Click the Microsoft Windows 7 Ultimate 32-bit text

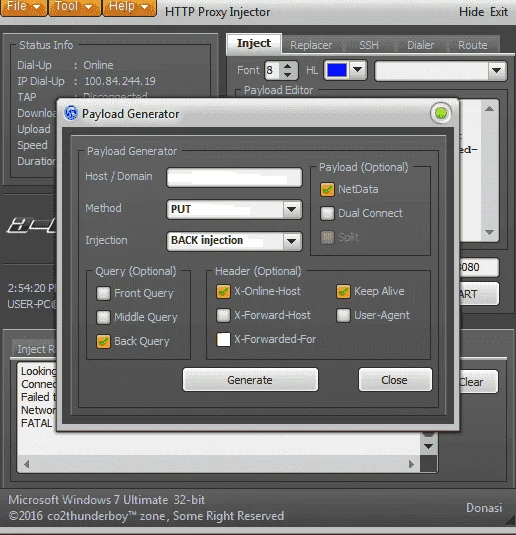tap(106, 500)
